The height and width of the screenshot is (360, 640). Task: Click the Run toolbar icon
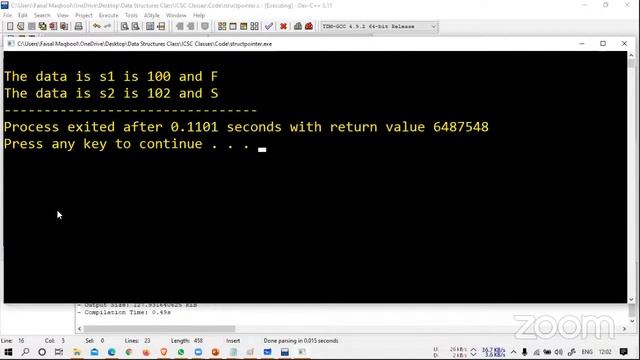233,26
